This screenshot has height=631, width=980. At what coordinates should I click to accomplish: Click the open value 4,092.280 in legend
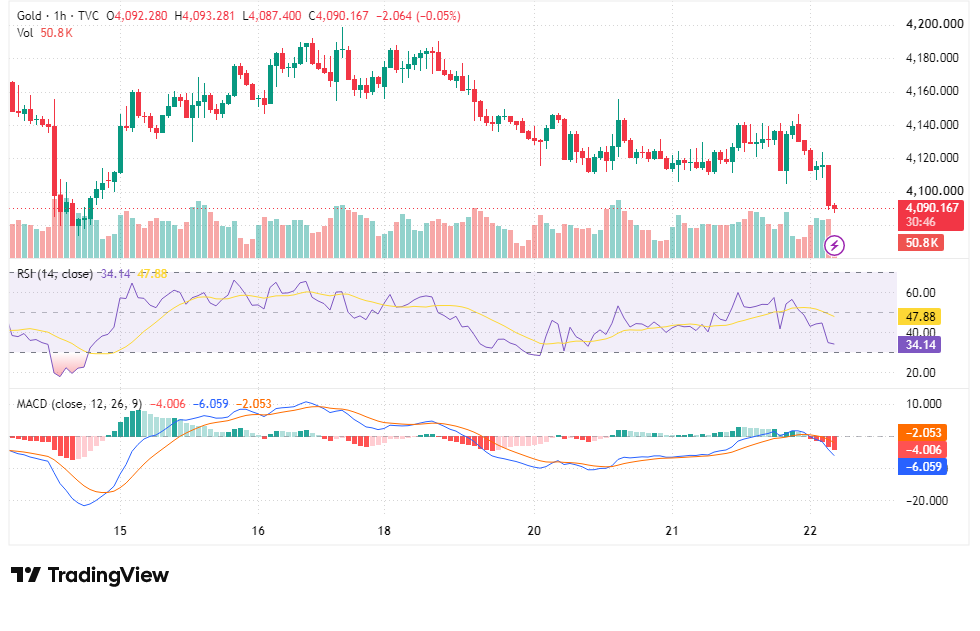137,16
